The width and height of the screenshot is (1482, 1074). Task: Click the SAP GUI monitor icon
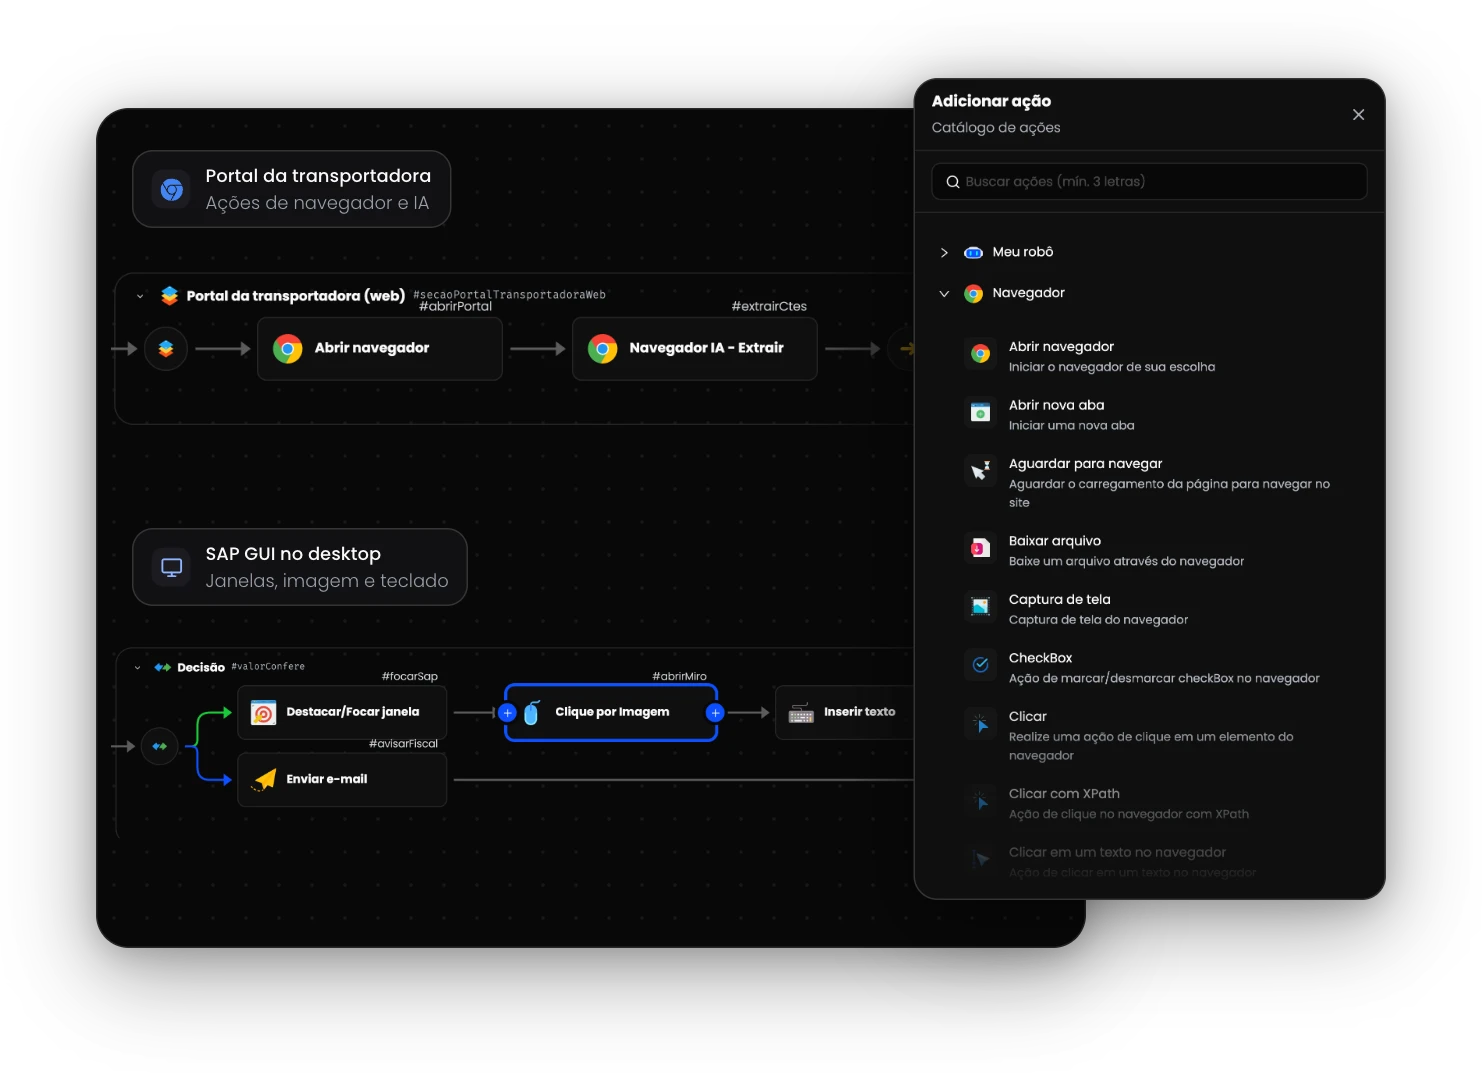tap(172, 567)
